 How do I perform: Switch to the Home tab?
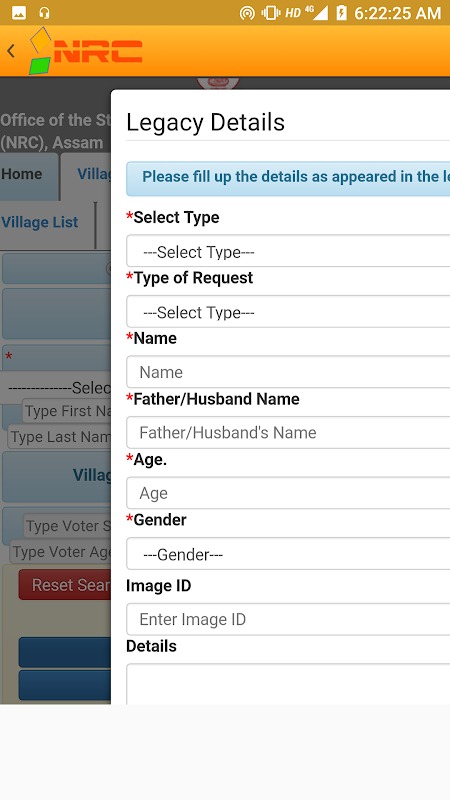click(29, 174)
